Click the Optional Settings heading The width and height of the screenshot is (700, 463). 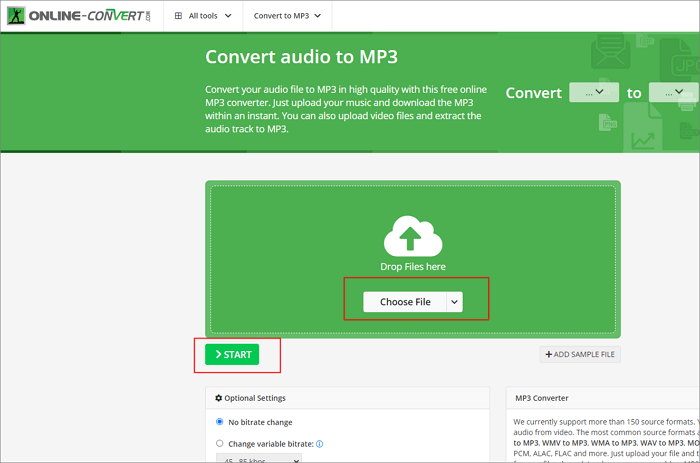[x=255, y=398]
